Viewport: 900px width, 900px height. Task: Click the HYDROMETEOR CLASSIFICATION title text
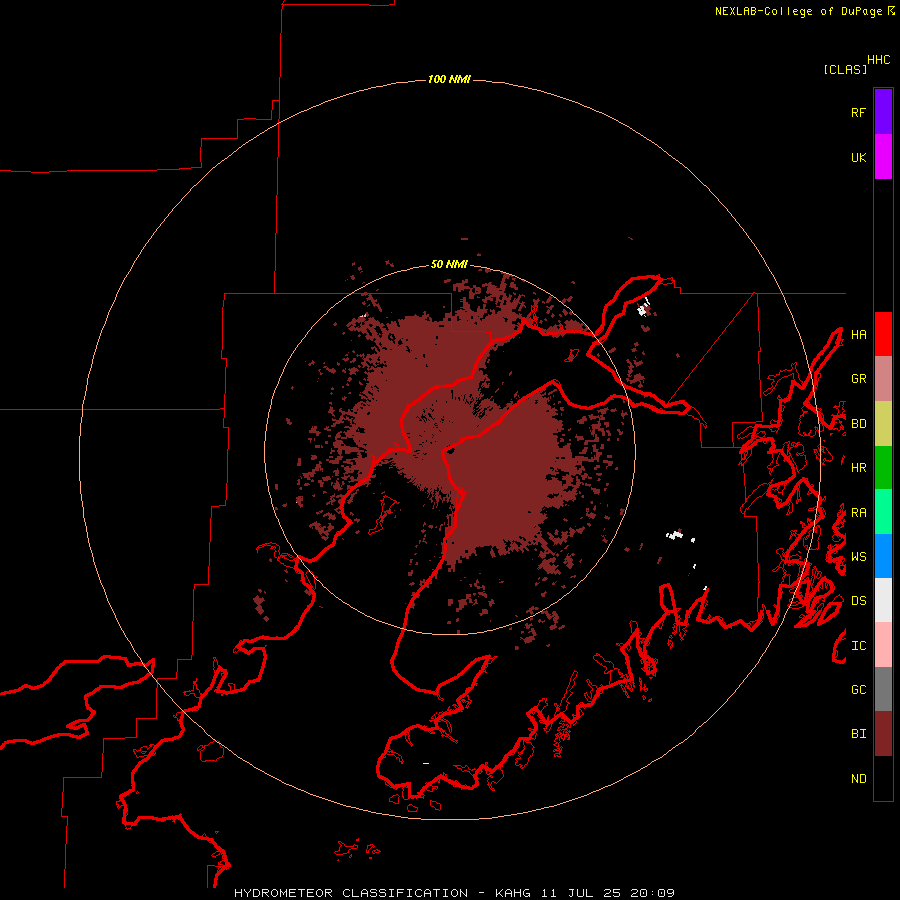click(351, 893)
